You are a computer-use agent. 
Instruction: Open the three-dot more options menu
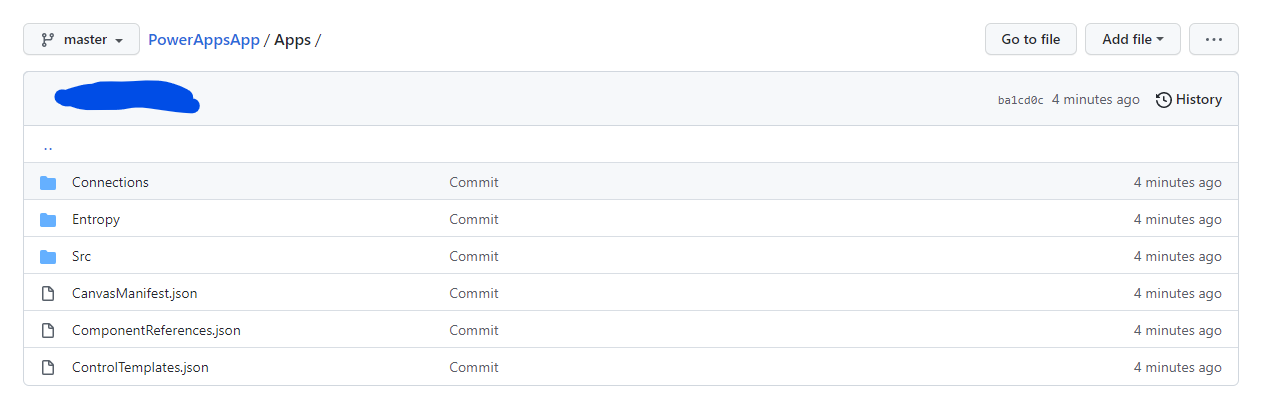tap(1214, 39)
